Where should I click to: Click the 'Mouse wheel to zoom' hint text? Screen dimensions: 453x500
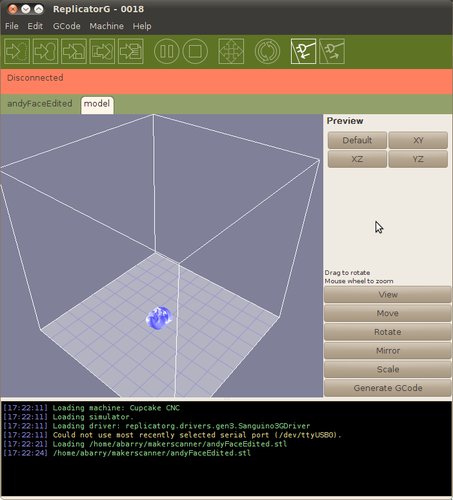pos(359,281)
